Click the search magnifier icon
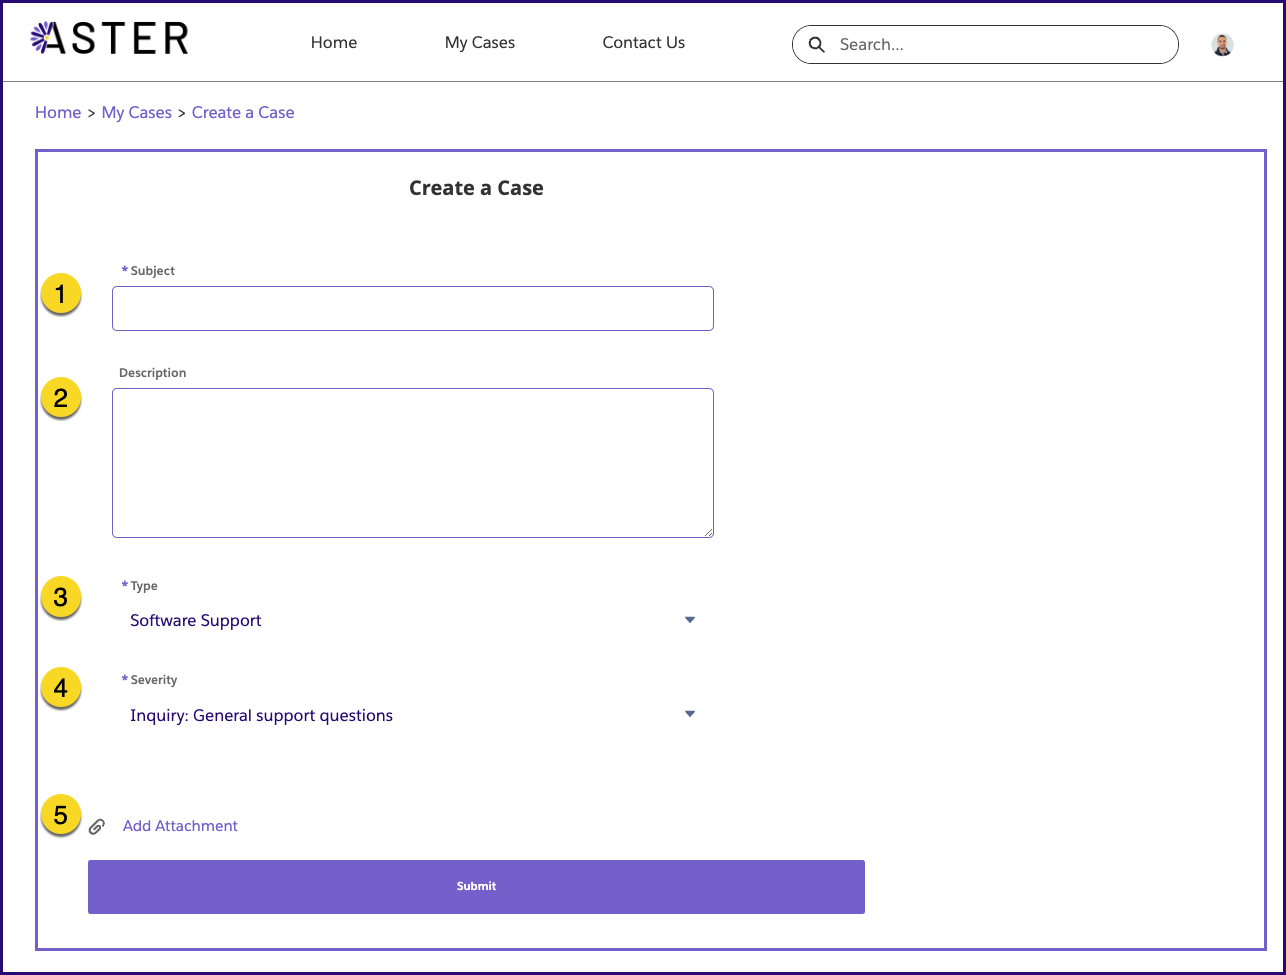The height and width of the screenshot is (975, 1286). [x=817, y=45]
